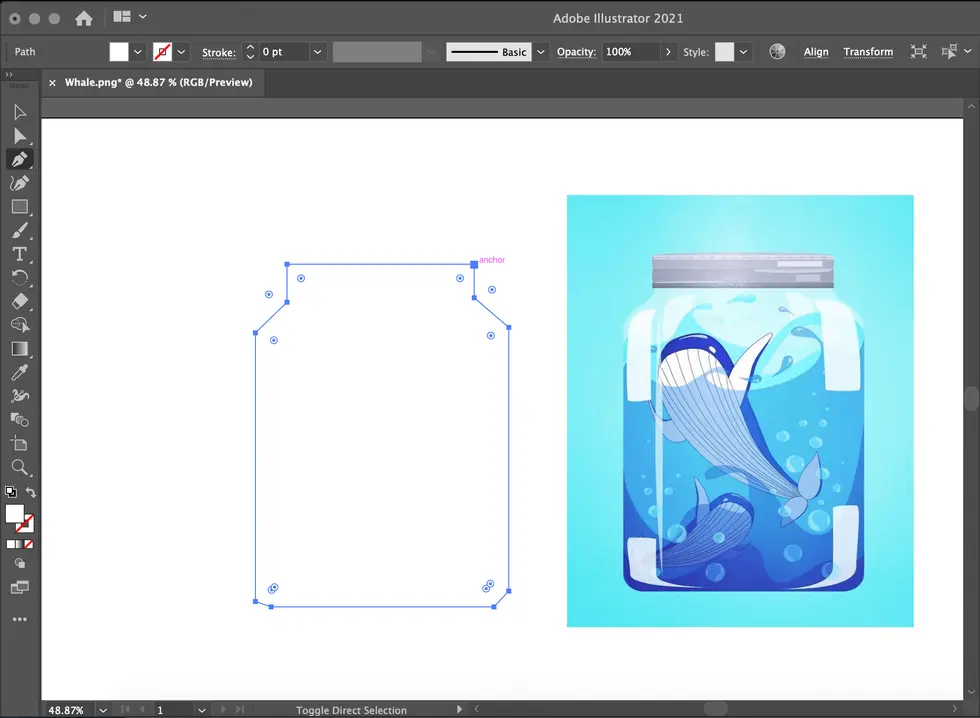
Task: Select the Eraser tool
Action: click(x=19, y=301)
